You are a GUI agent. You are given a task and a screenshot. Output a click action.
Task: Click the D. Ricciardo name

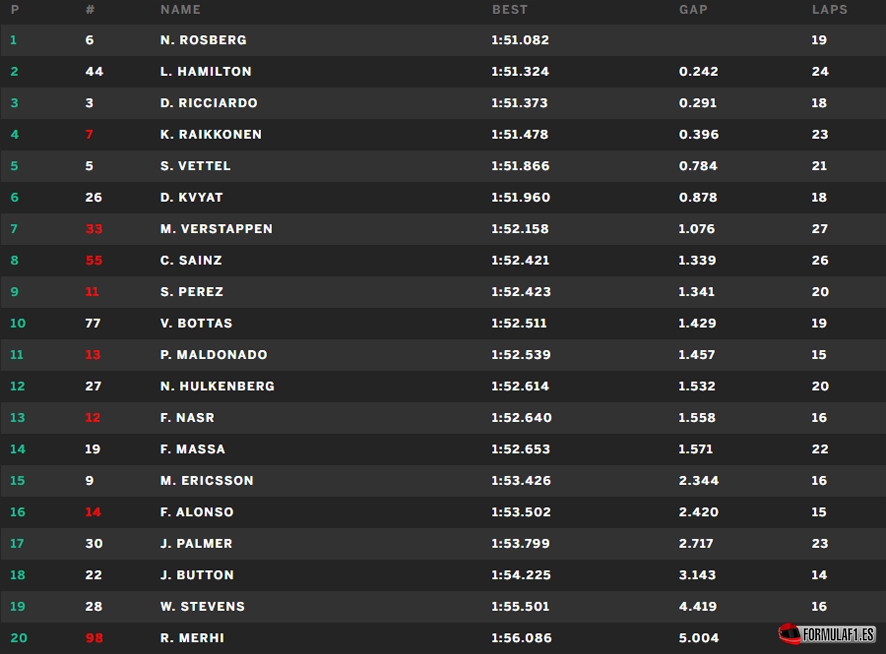coord(209,103)
